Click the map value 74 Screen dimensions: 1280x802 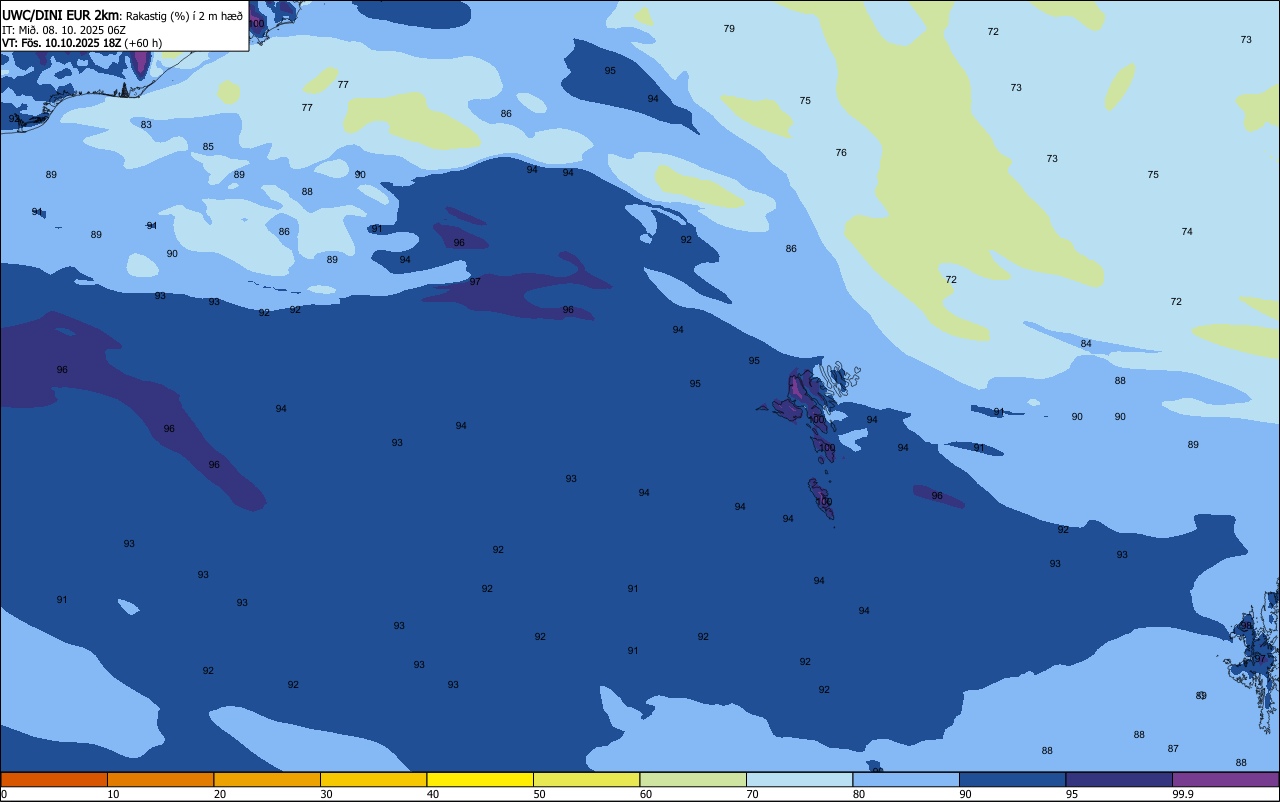(1187, 232)
